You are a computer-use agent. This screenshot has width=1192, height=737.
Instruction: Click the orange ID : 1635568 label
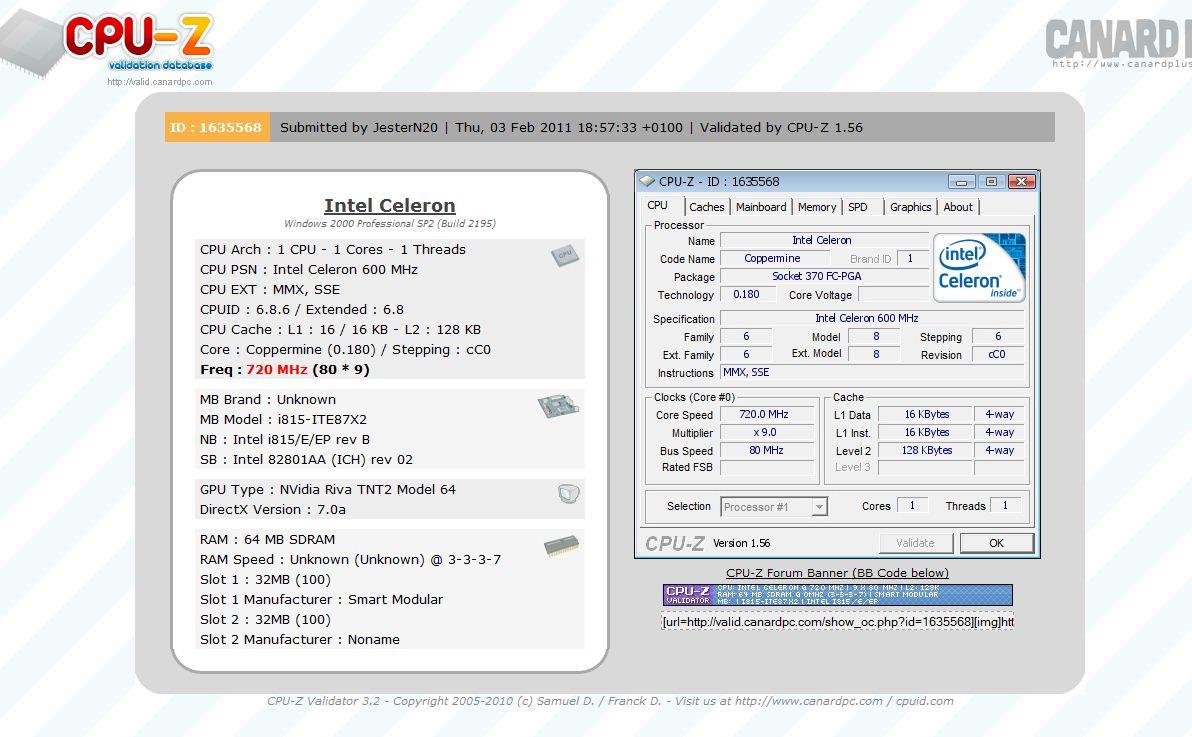pos(217,127)
